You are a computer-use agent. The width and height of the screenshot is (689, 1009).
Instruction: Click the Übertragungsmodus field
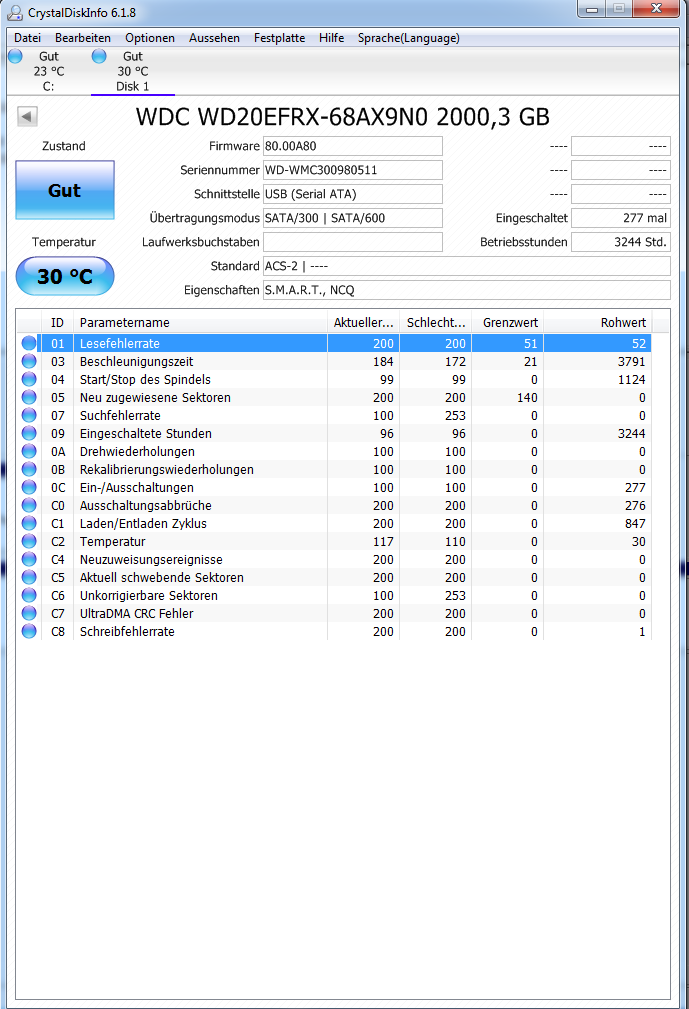[x=353, y=218]
